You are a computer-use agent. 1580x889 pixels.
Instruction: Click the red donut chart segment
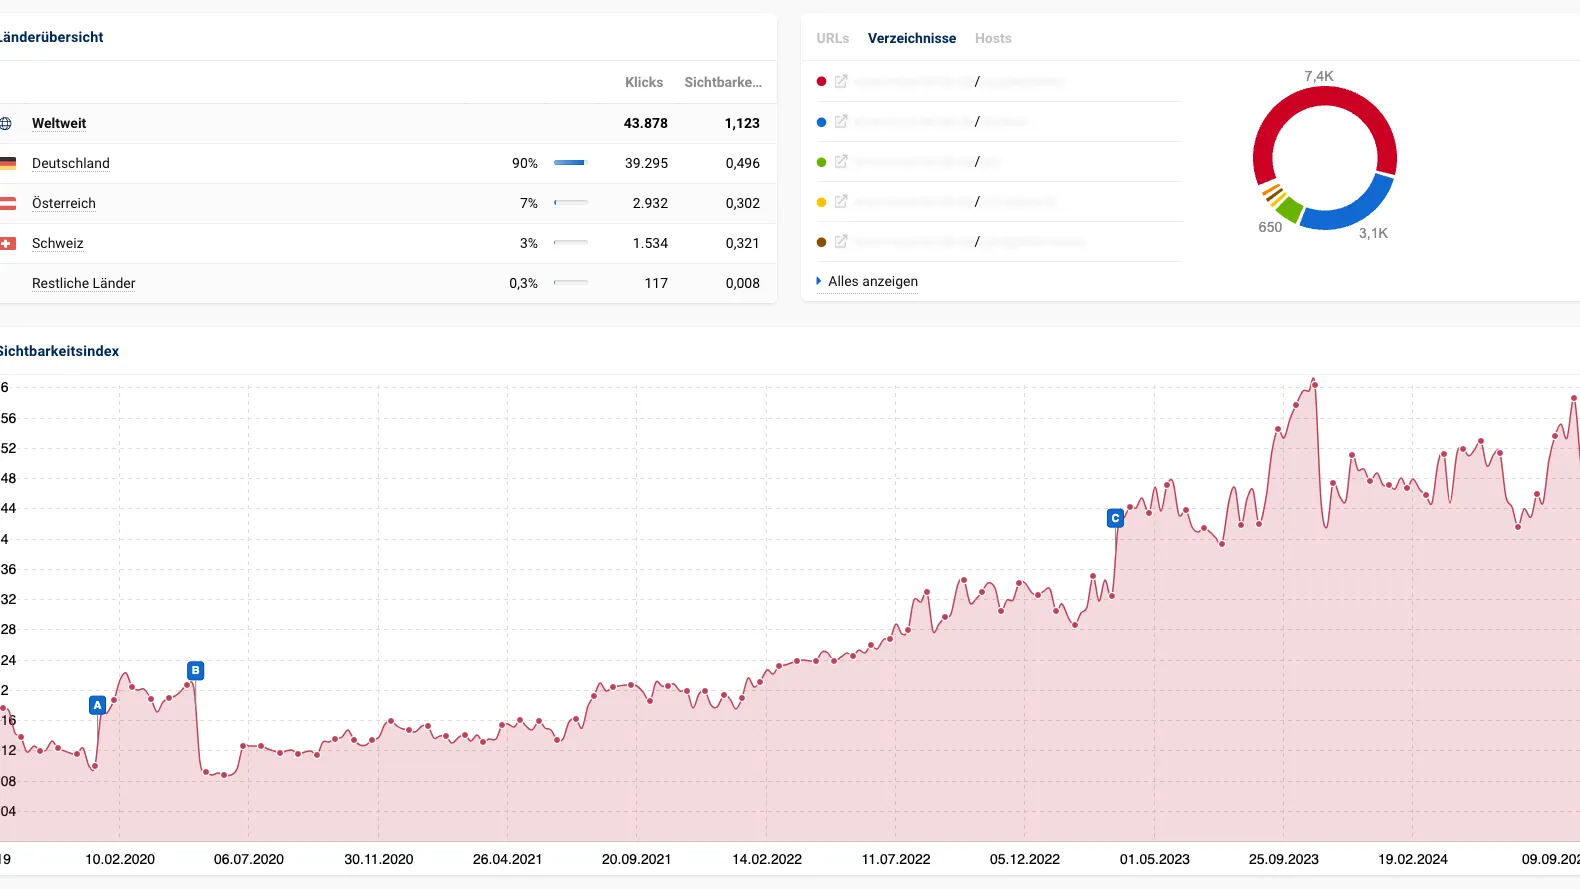click(1325, 95)
